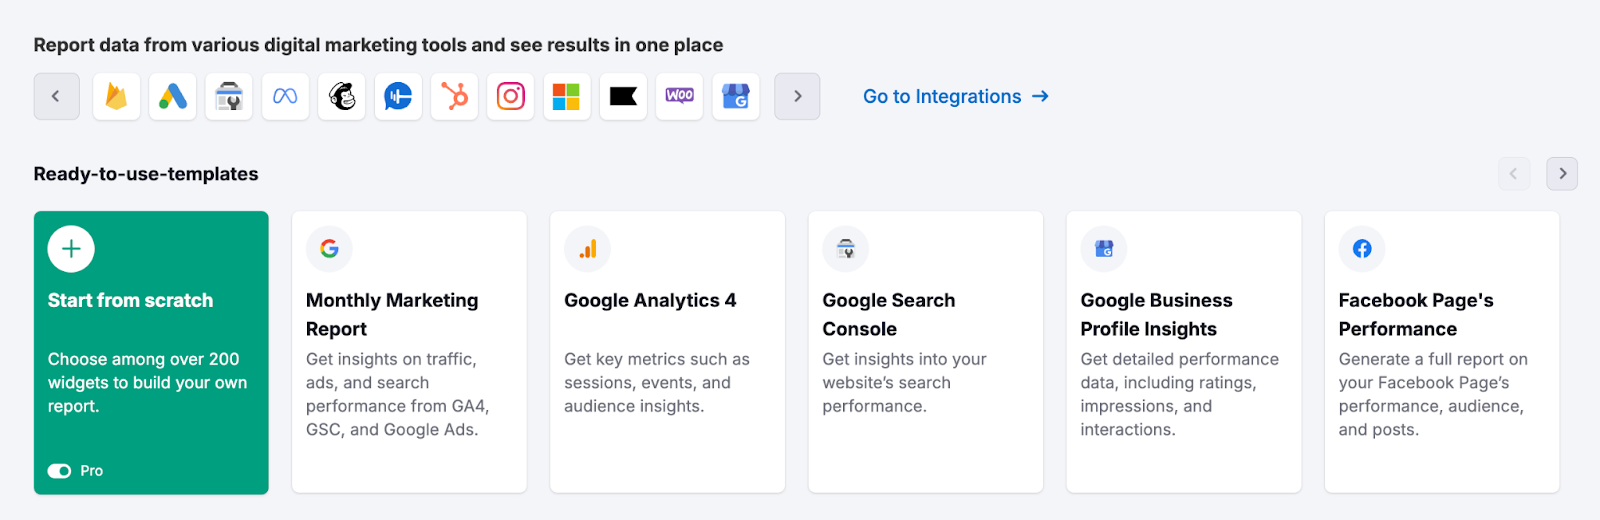Screen dimensions: 1600x520
Task: Follow the Go to Integrations link
Action: pyautogui.click(x=955, y=97)
